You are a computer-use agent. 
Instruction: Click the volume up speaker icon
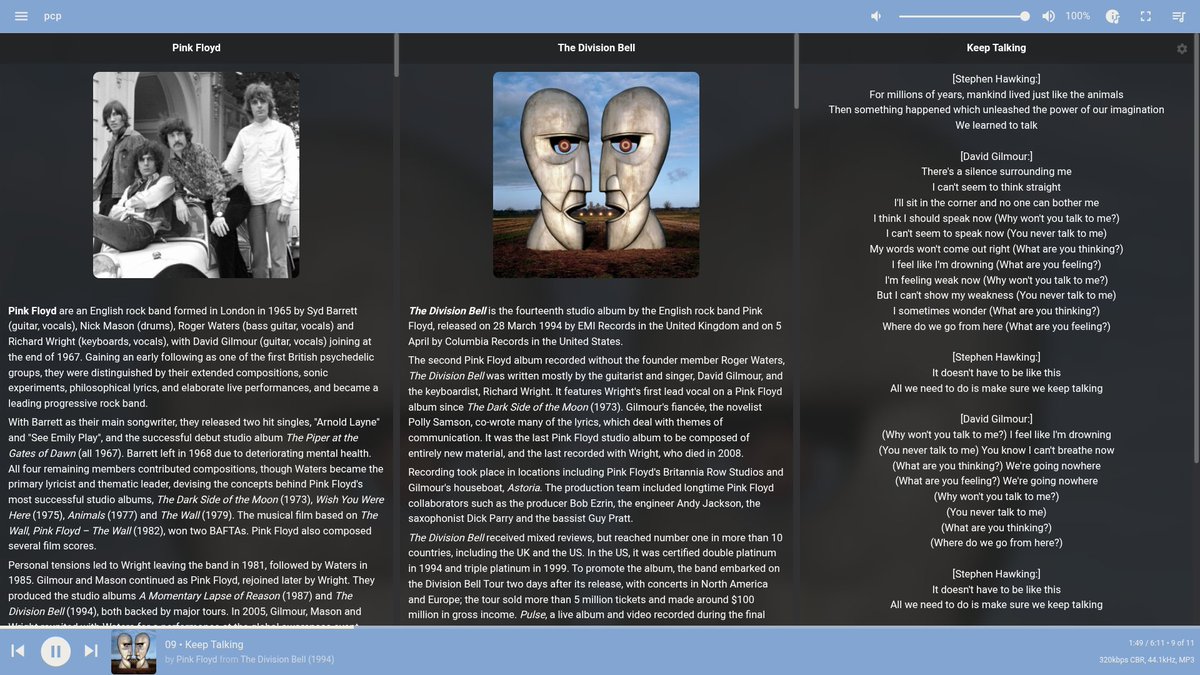click(1048, 16)
